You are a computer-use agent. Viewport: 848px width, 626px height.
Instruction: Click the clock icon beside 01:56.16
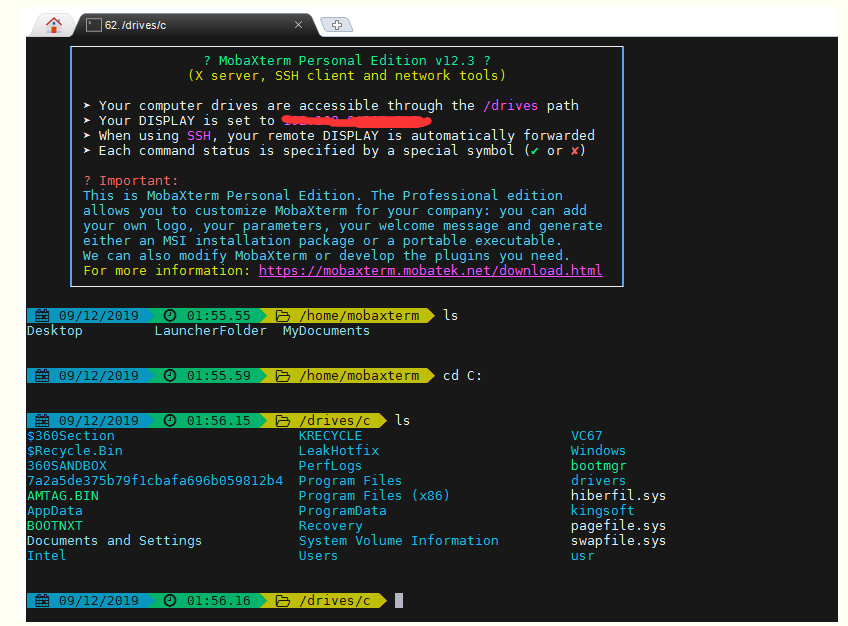click(170, 601)
